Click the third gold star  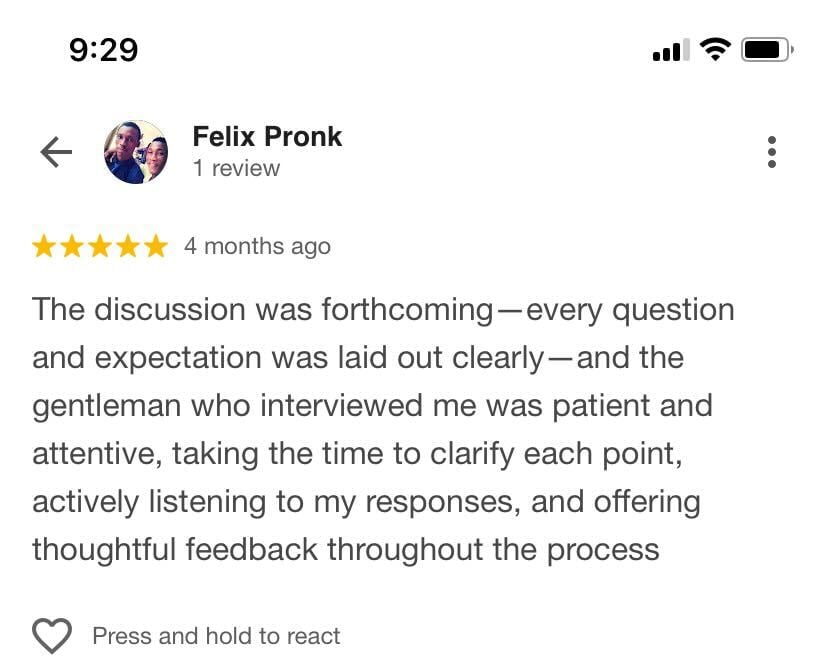[101, 246]
